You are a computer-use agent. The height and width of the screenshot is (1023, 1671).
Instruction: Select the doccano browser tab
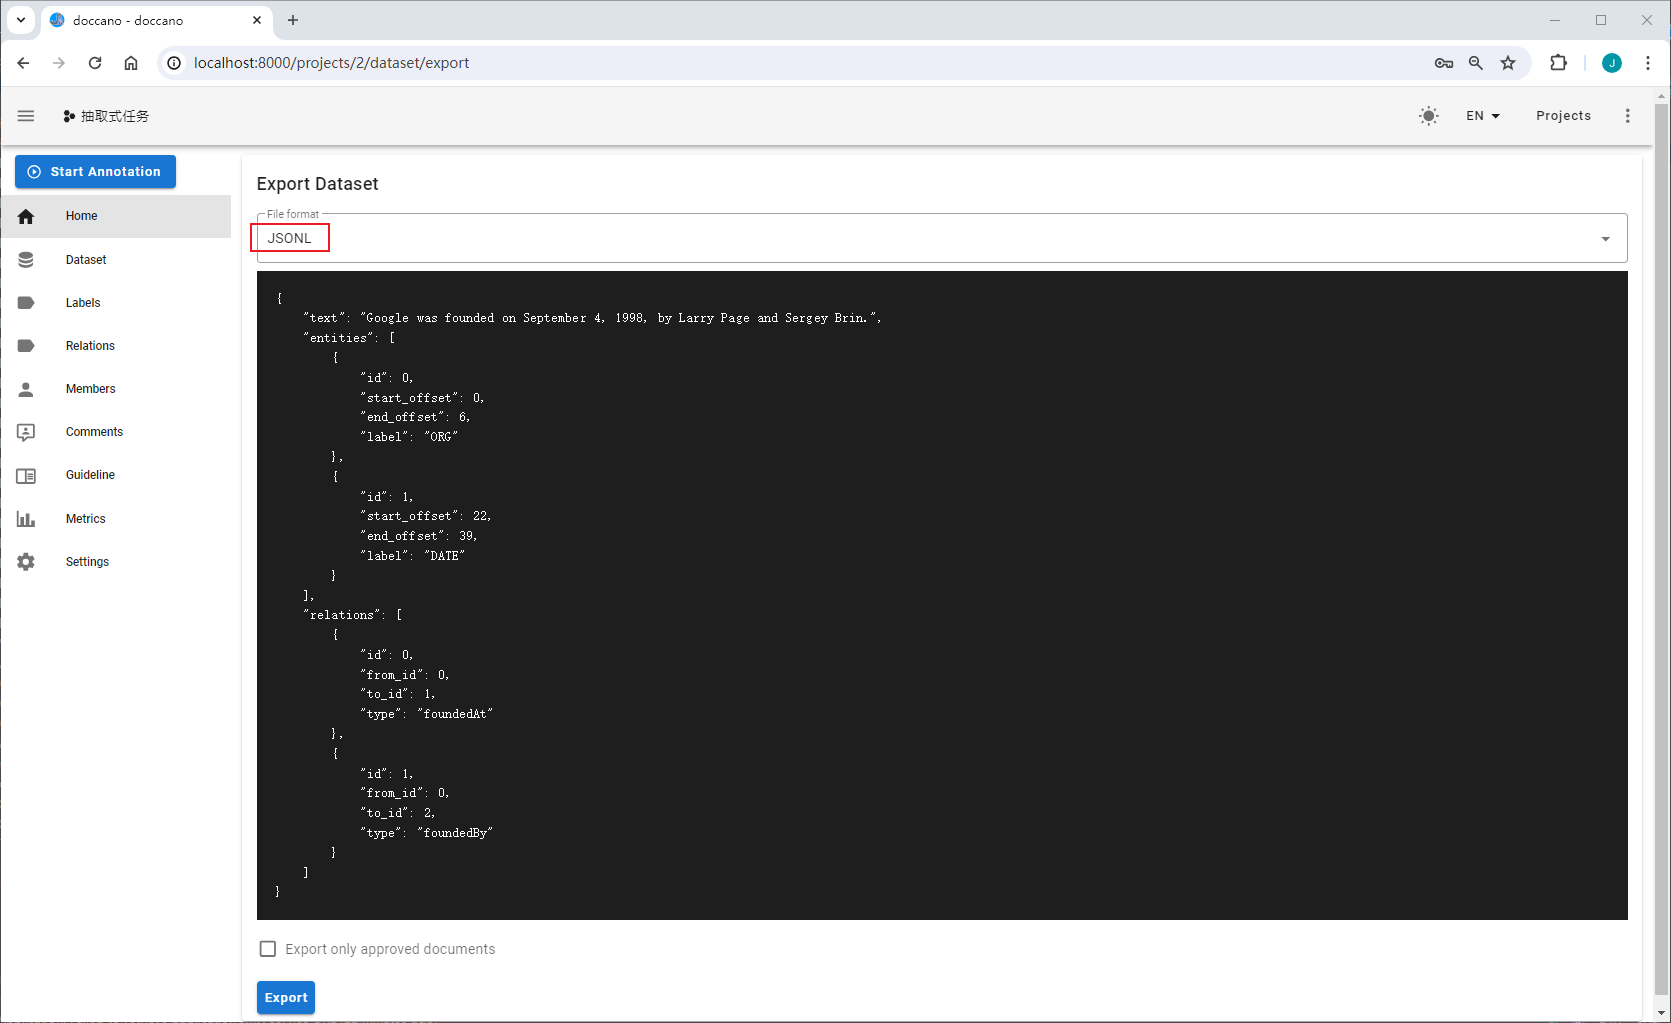[140, 20]
